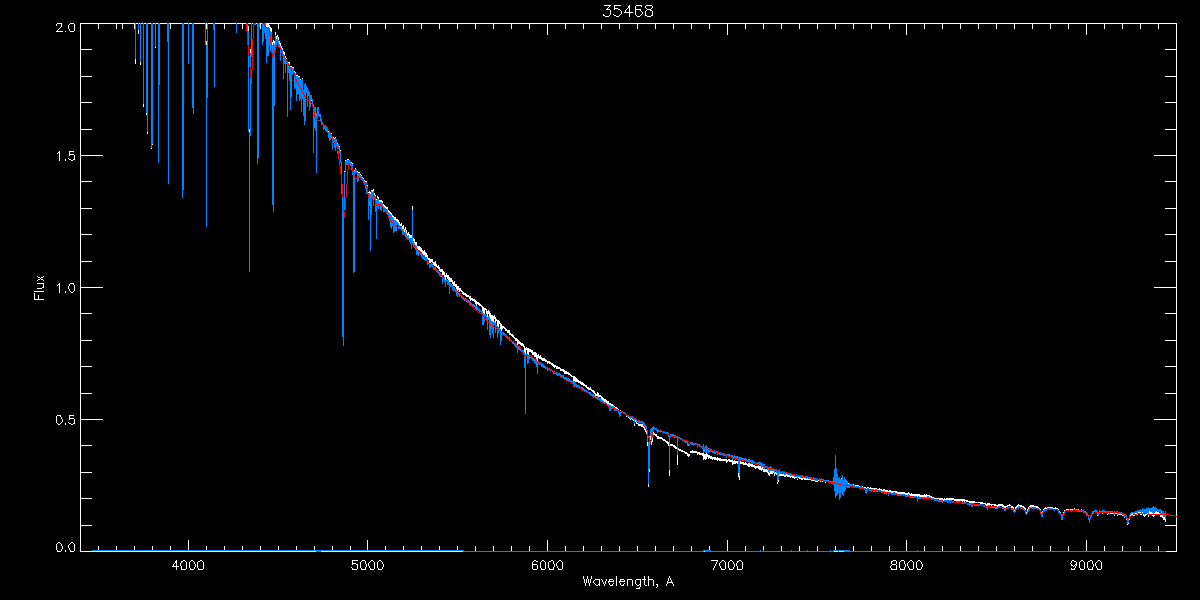Click the Flux axis label
The image size is (1200, 600).
coord(40,287)
